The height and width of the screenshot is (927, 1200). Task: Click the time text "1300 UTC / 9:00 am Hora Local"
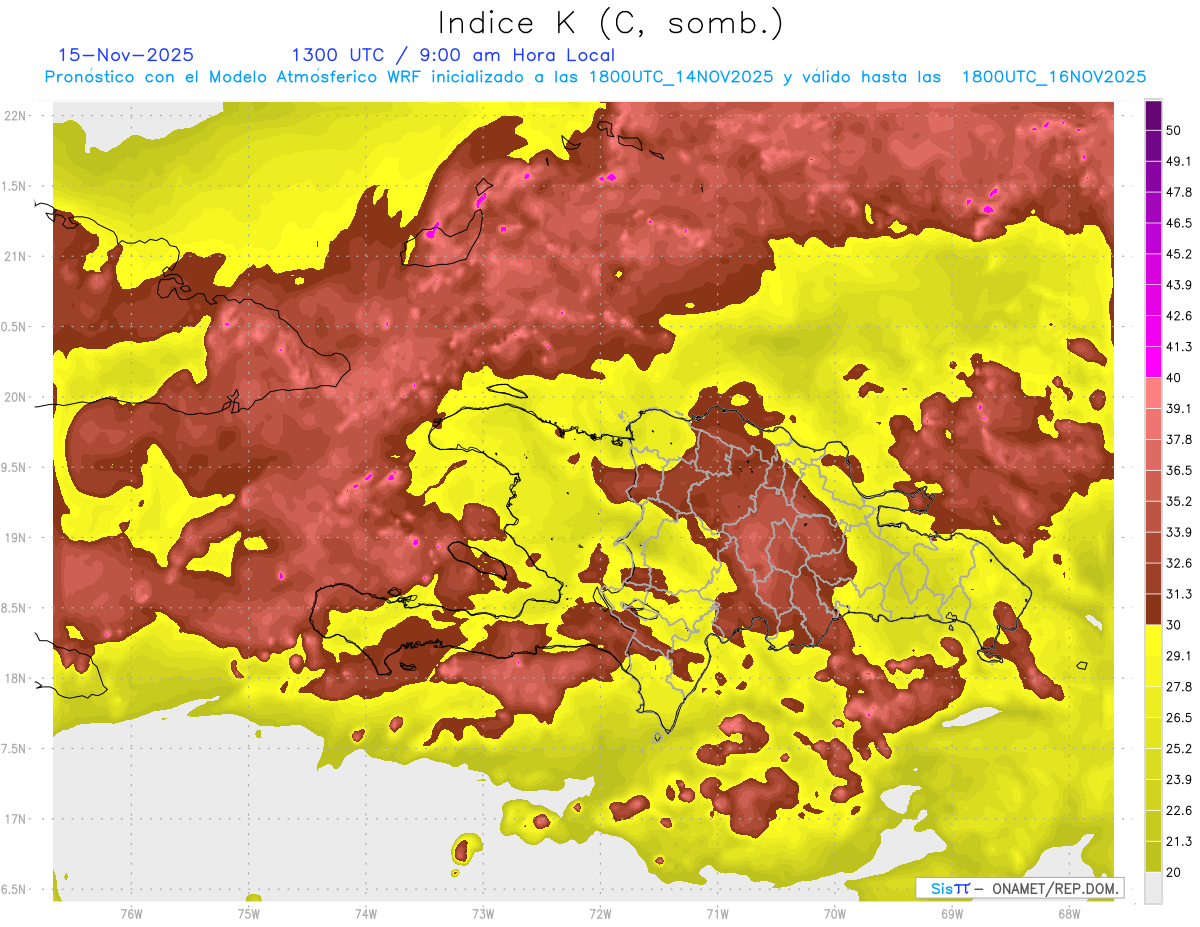click(x=453, y=55)
